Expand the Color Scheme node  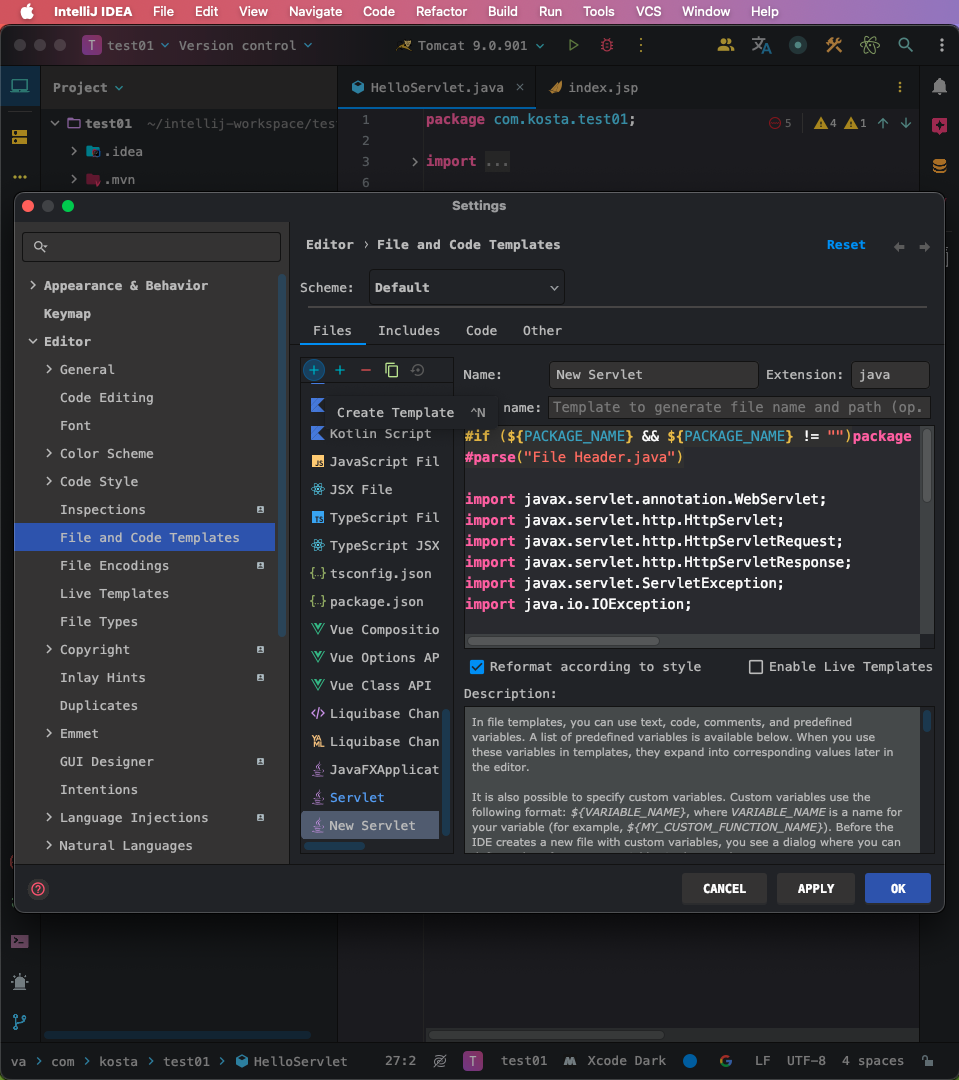(49, 453)
